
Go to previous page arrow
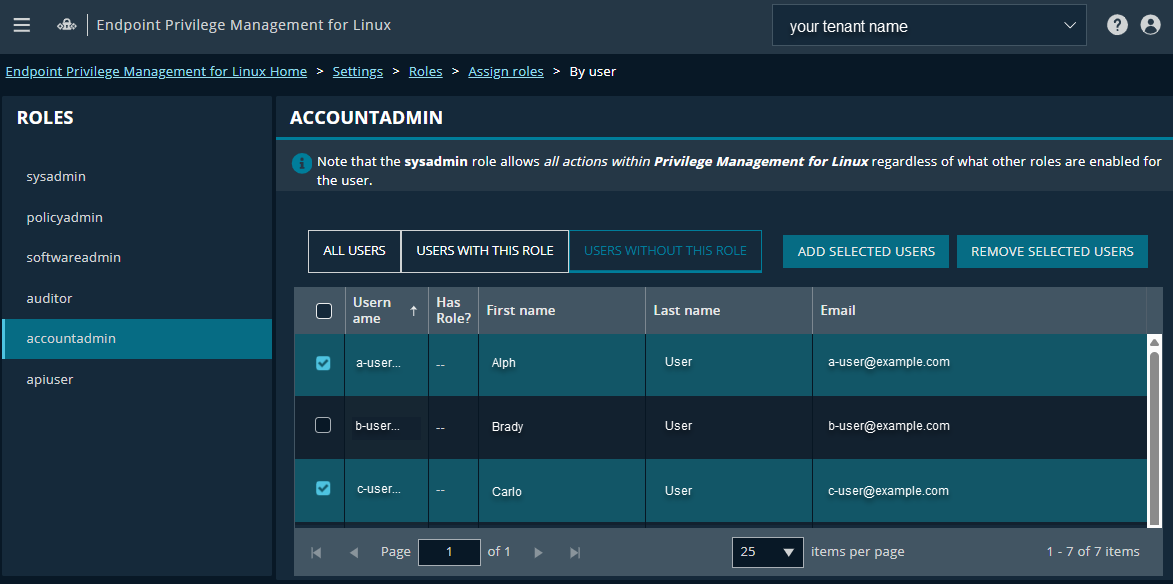(x=354, y=553)
